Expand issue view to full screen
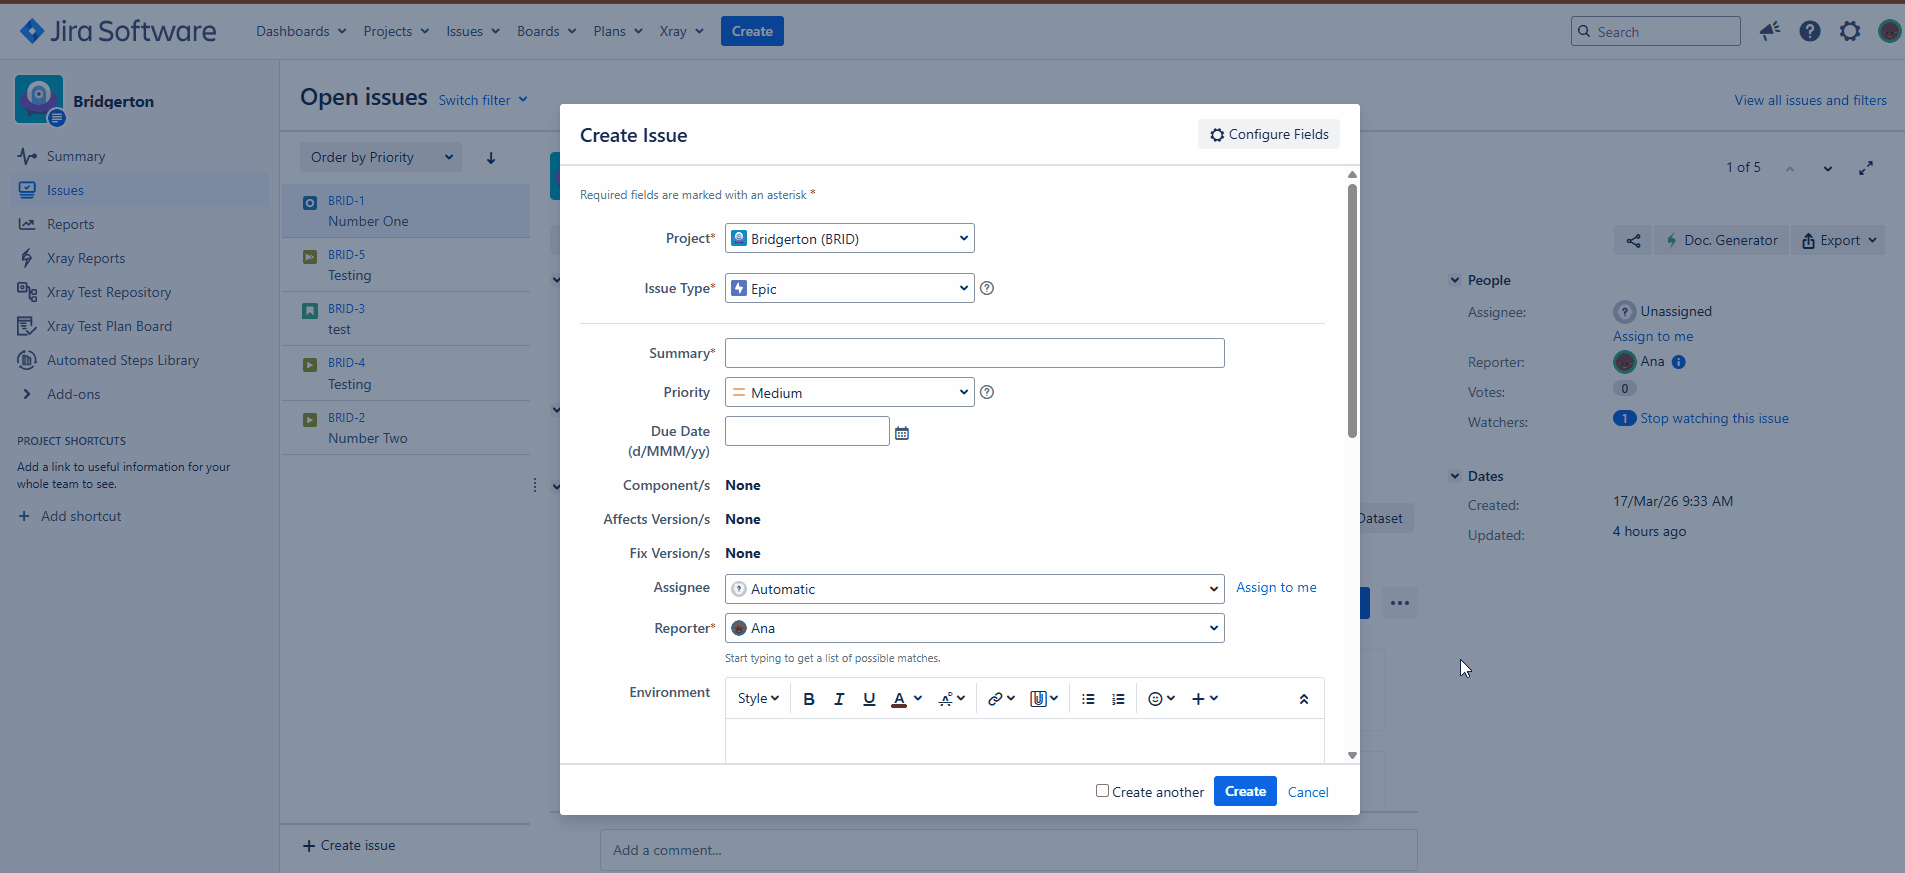Image resolution: width=1905 pixels, height=873 pixels. (1866, 168)
